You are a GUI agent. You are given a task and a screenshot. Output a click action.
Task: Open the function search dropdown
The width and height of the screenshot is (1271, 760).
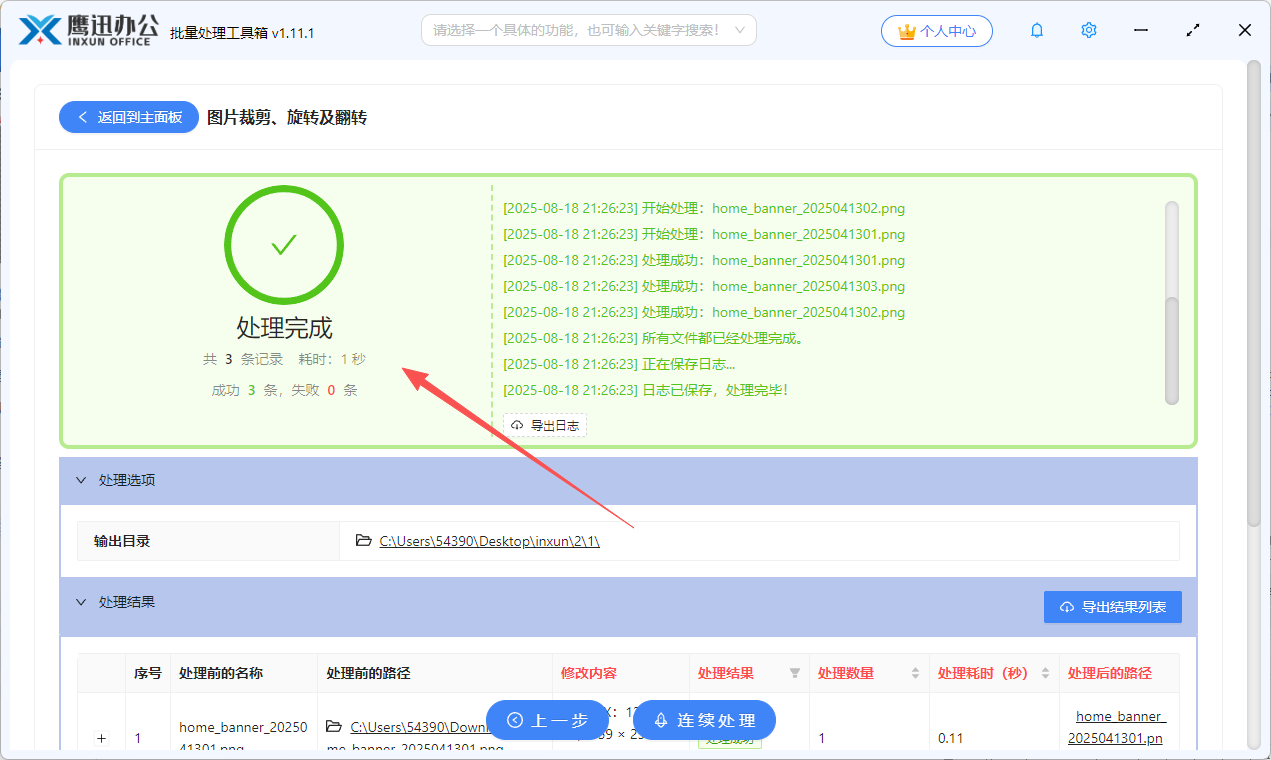[588, 30]
